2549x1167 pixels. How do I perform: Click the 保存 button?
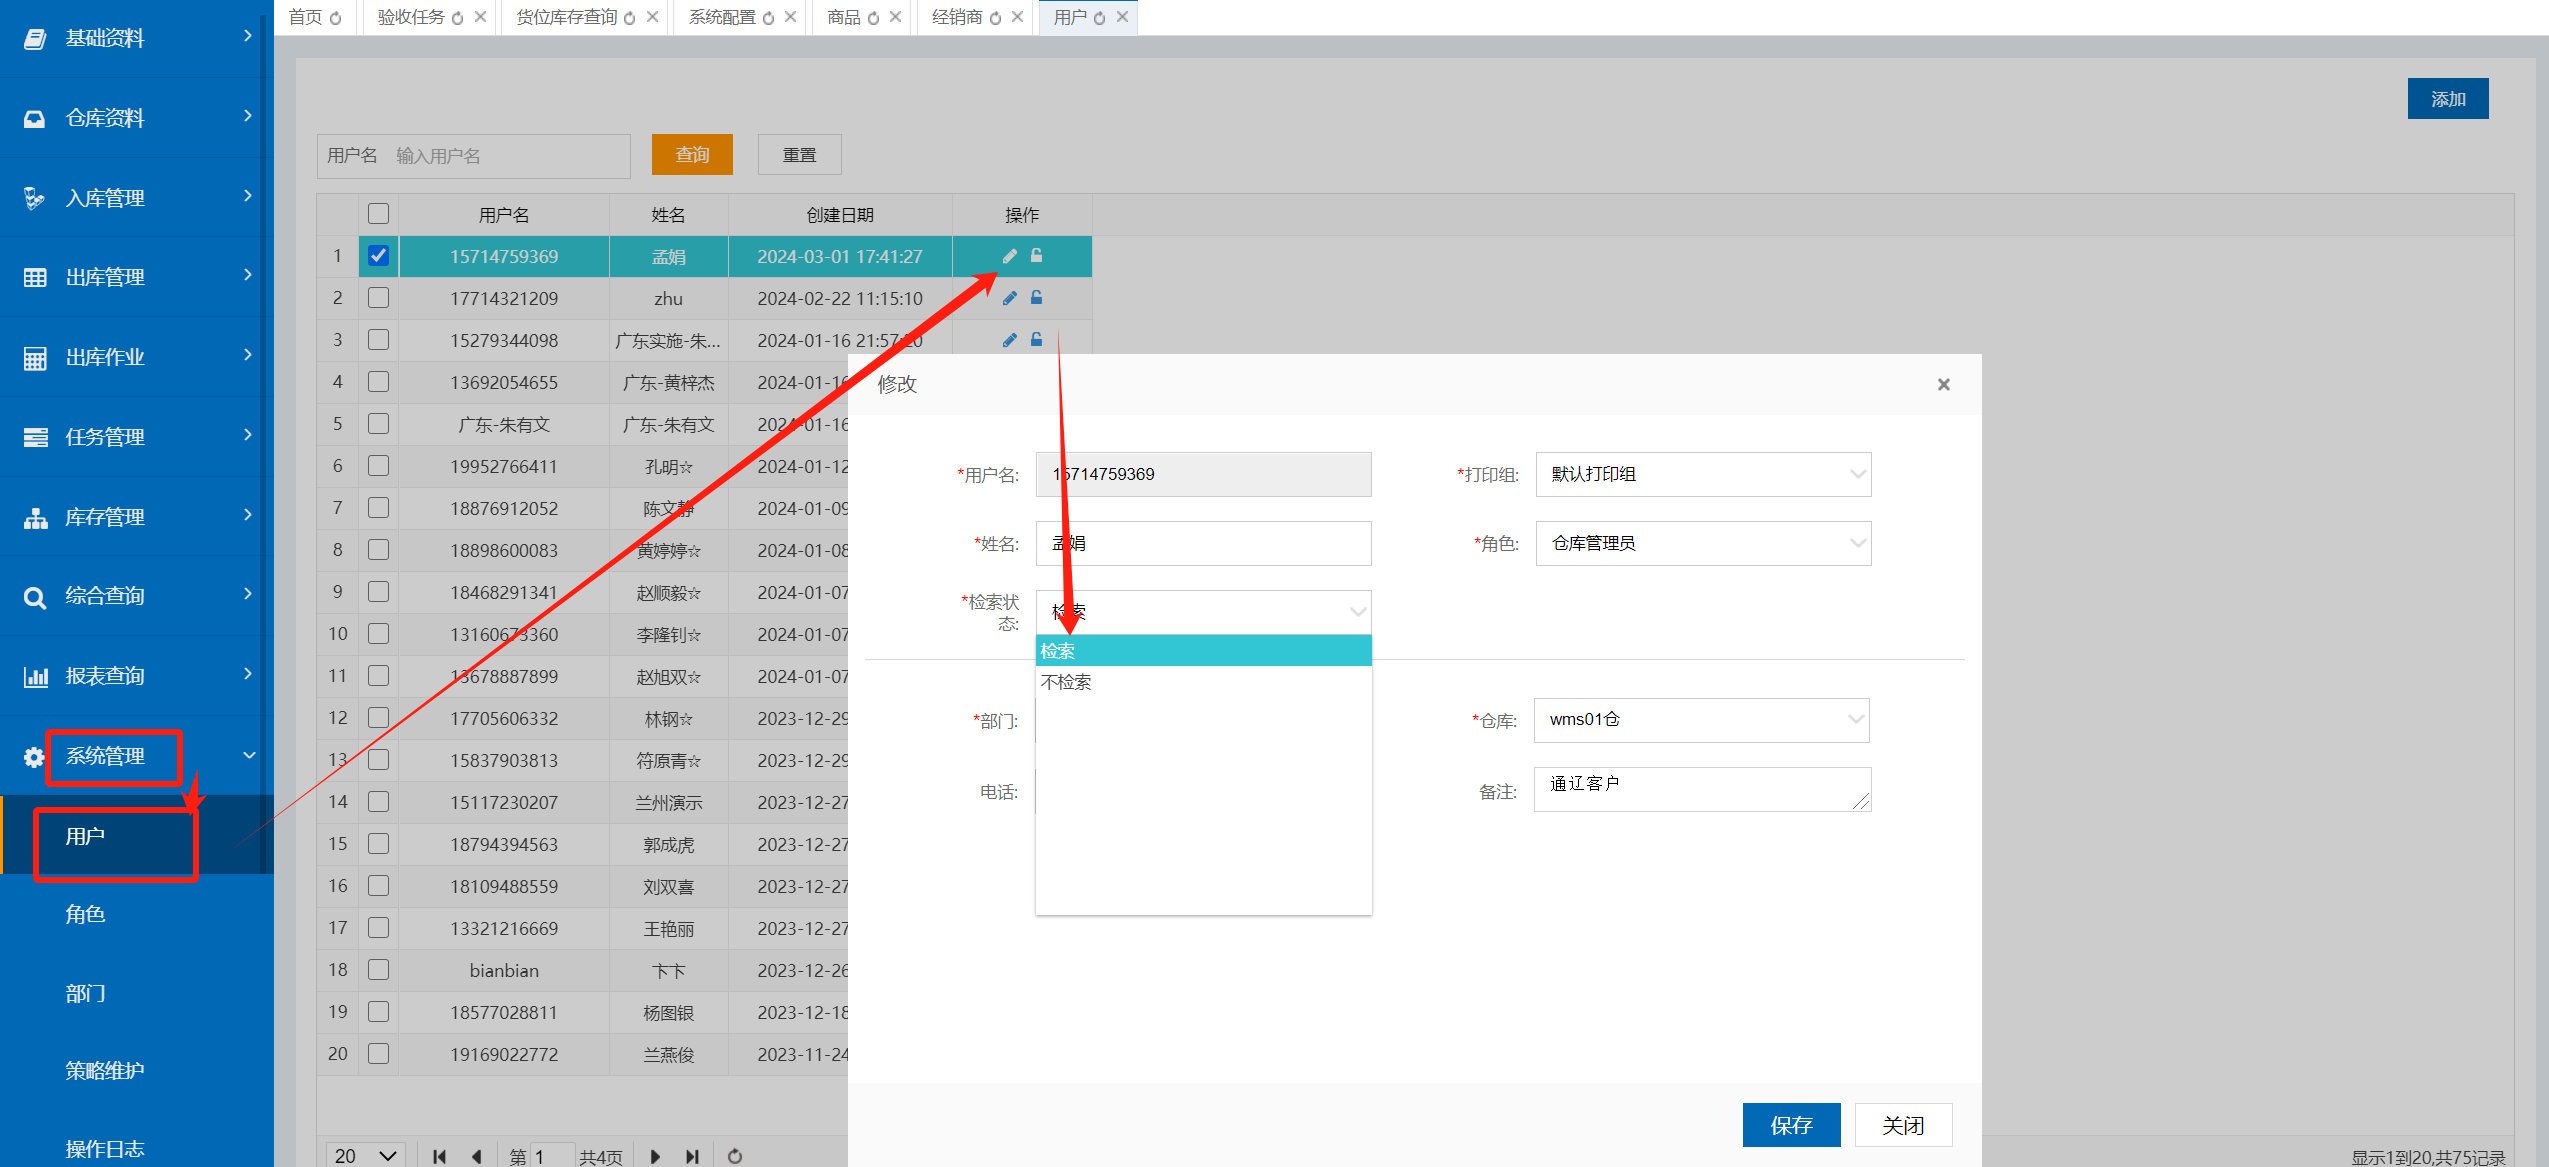pyautogui.click(x=1790, y=1125)
